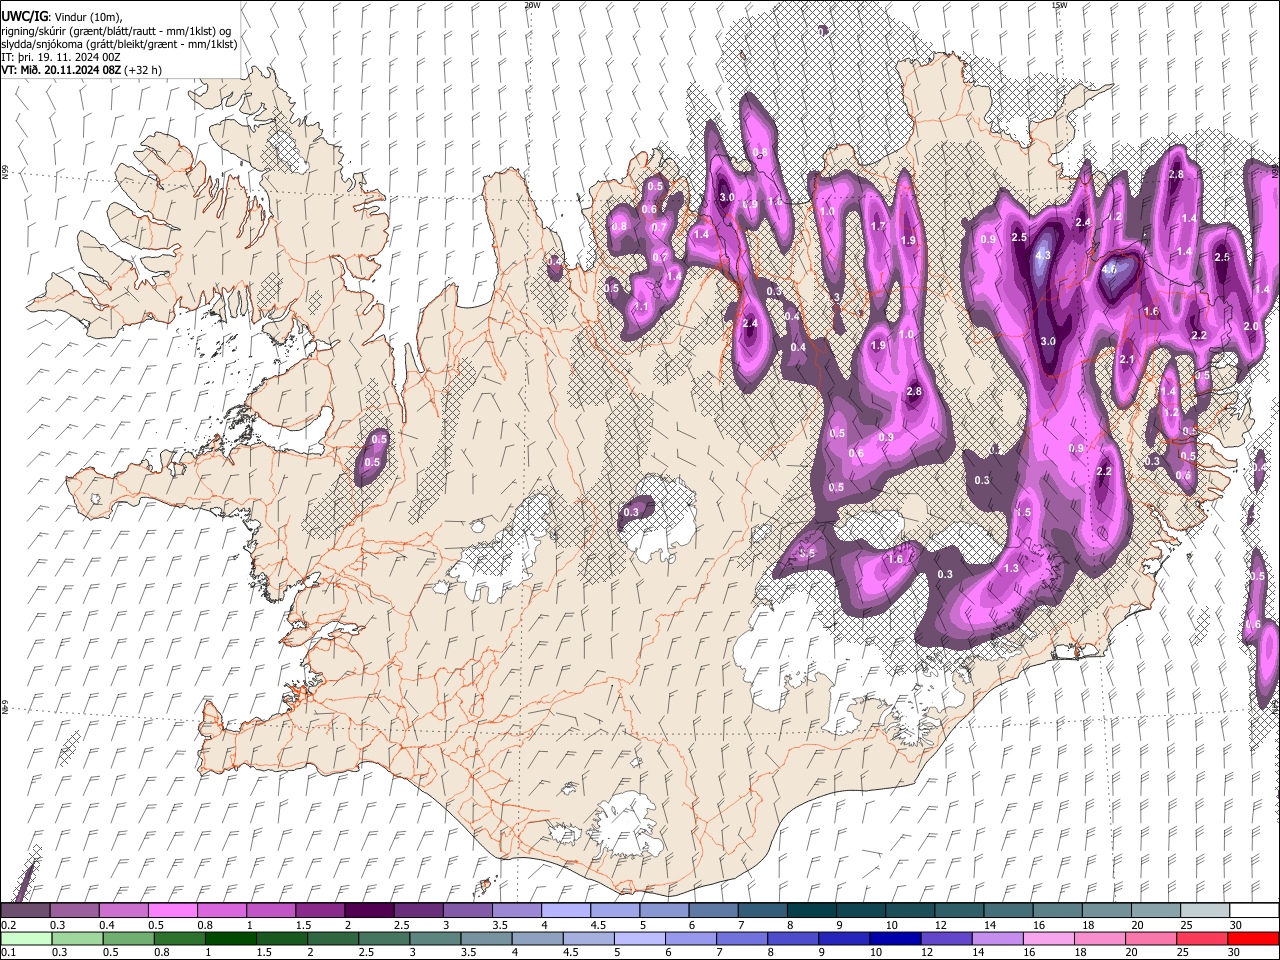Image resolution: width=1280 pixels, height=960 pixels.
Task: Click the 1.1 value label on the map
Action: [641, 306]
